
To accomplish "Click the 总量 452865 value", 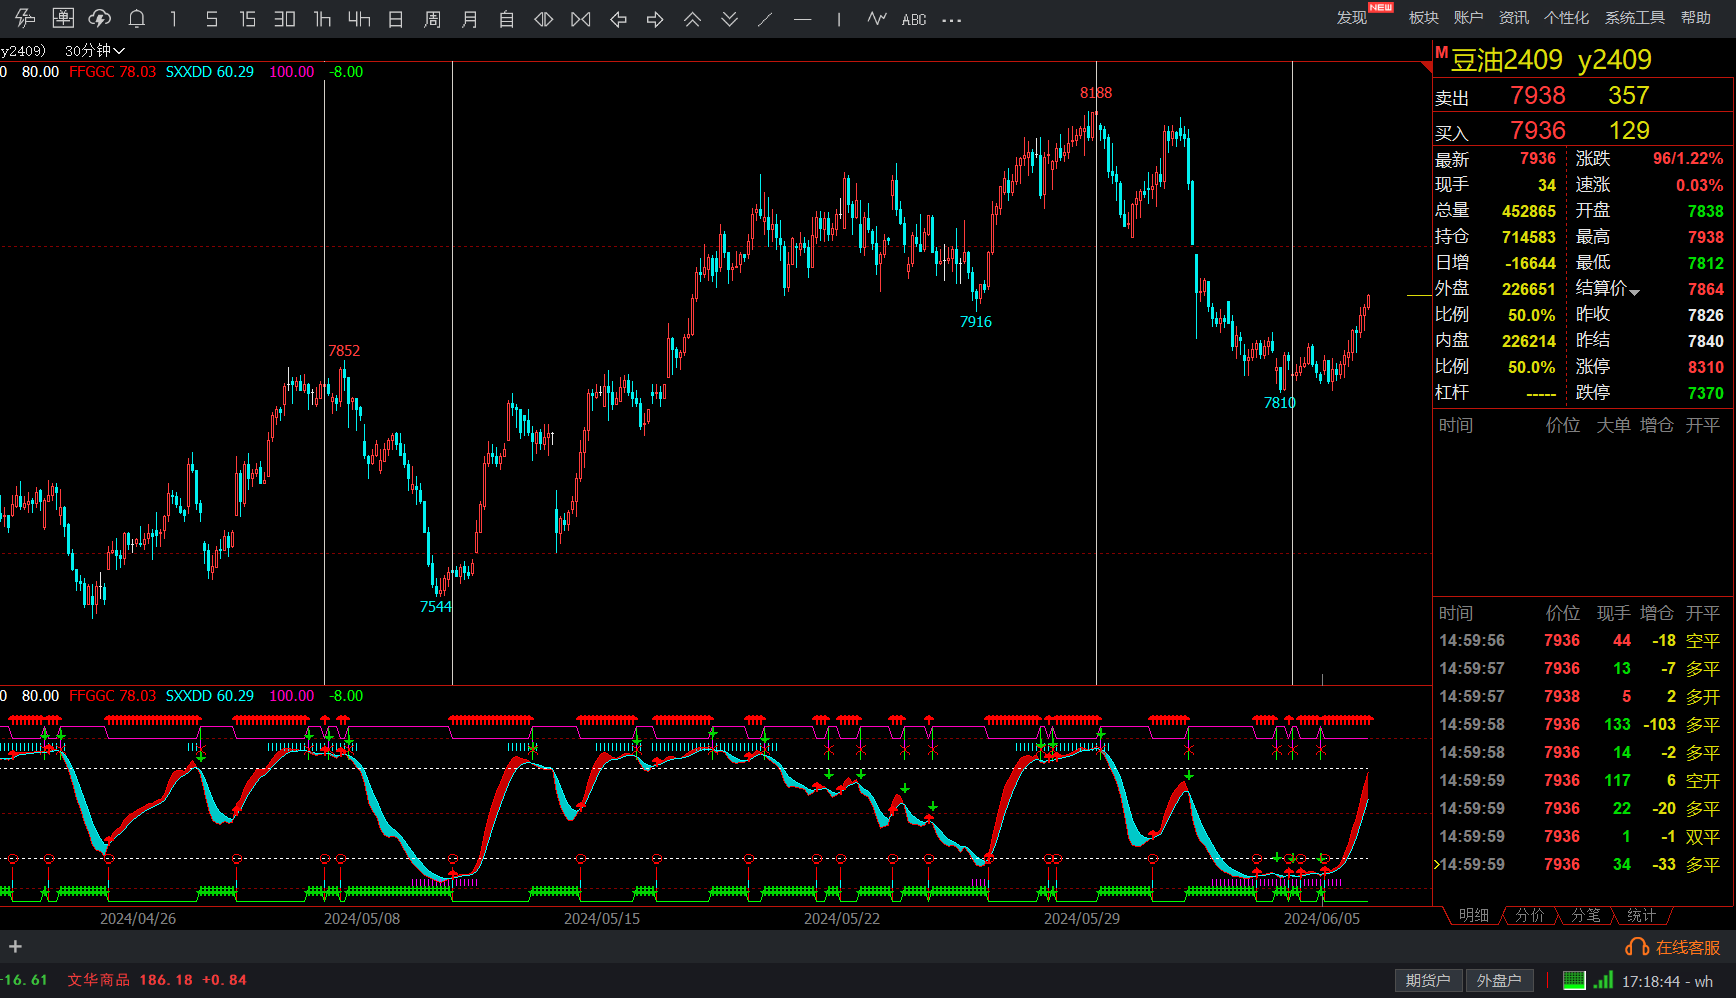I will point(1528,211).
